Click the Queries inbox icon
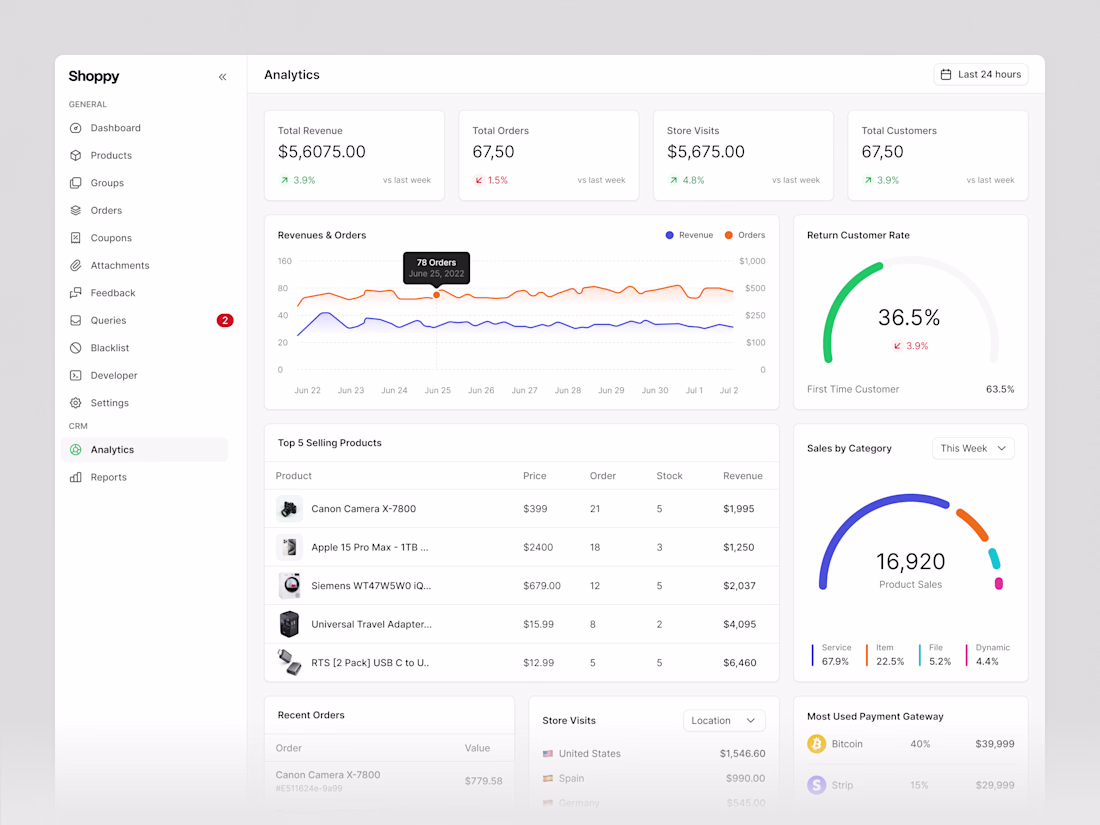Image resolution: width=1100 pixels, height=825 pixels. [x=76, y=320]
